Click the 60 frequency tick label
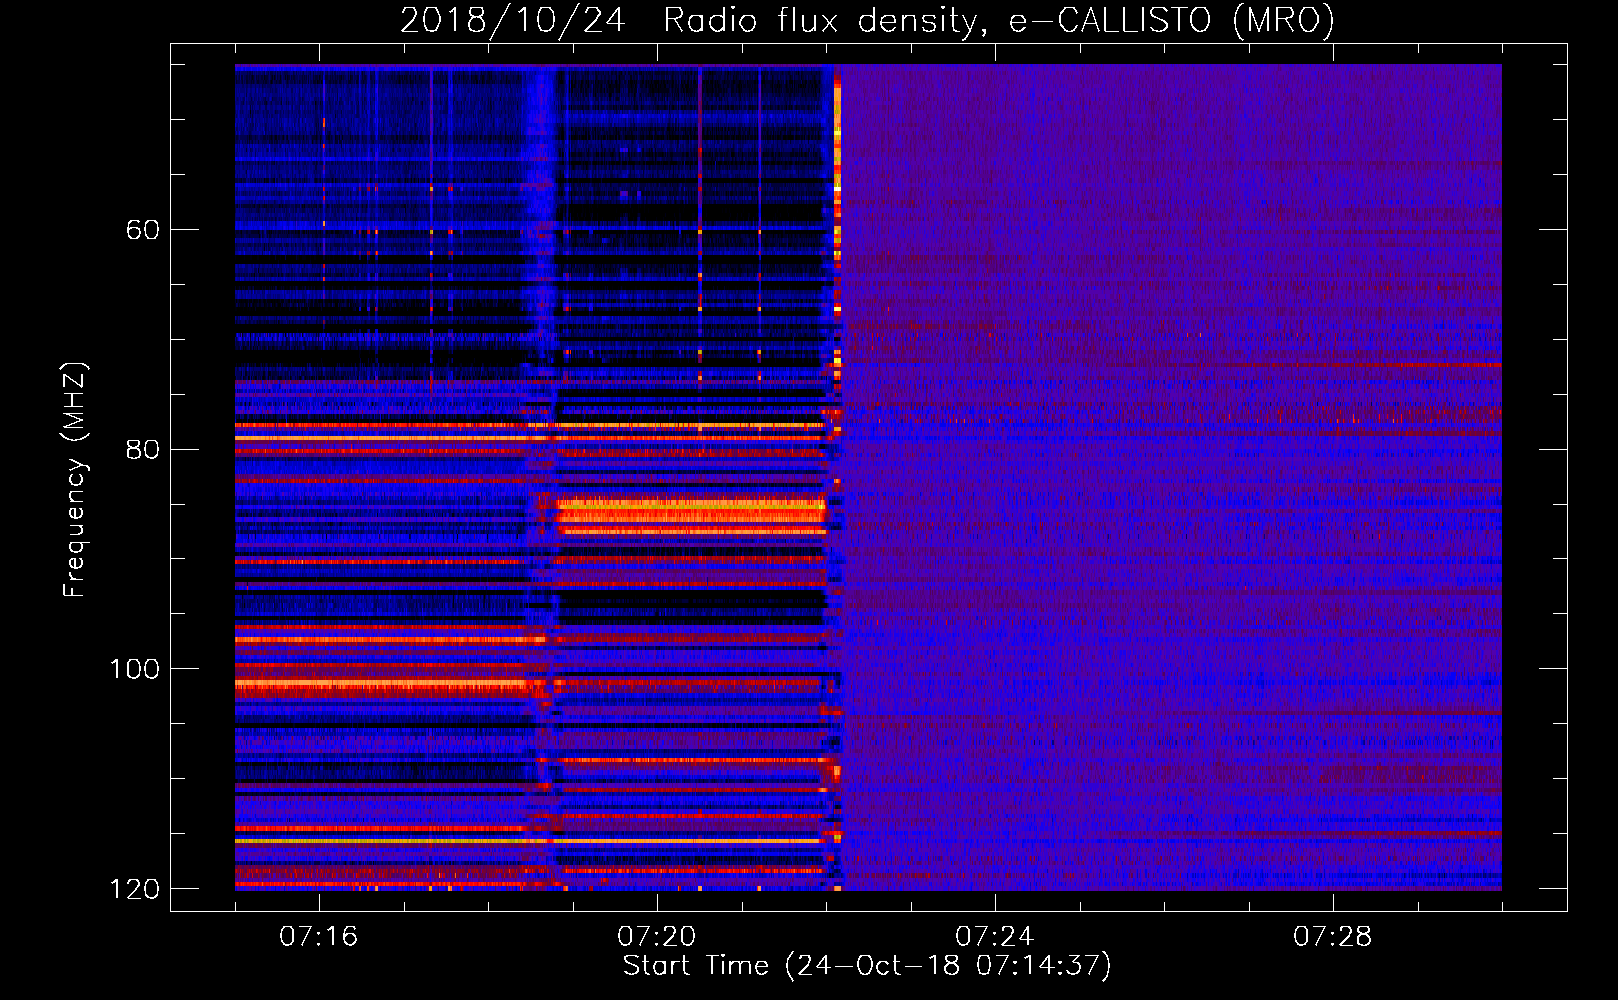Screen dimensions: 1618x1000 click(x=143, y=230)
